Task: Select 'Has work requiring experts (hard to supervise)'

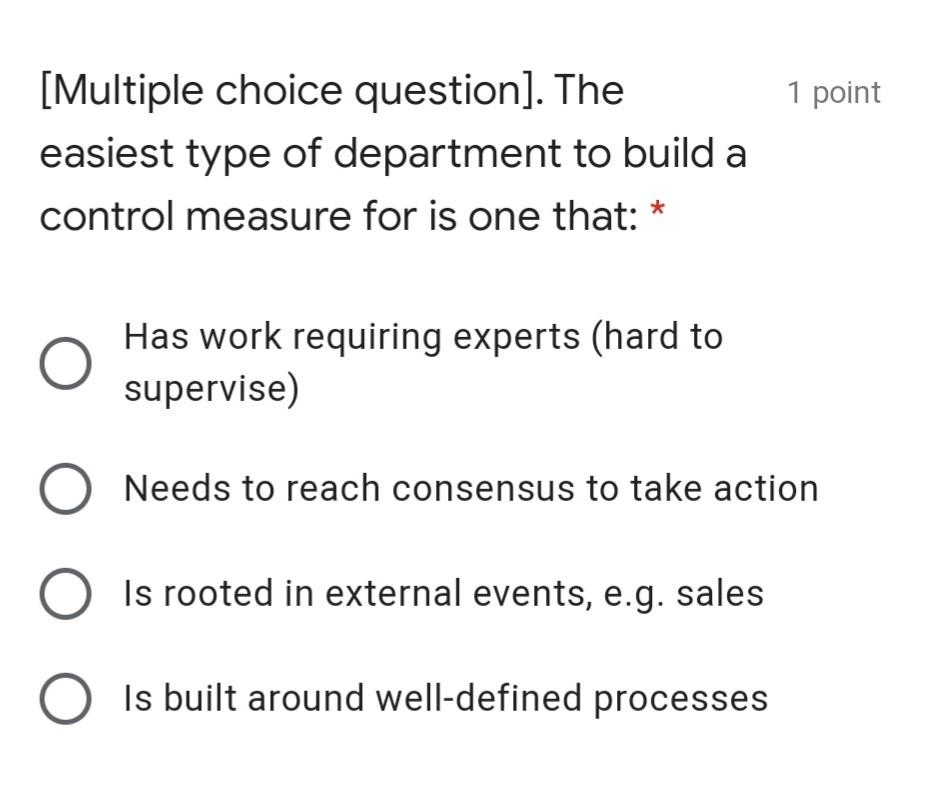Action: (422, 360)
